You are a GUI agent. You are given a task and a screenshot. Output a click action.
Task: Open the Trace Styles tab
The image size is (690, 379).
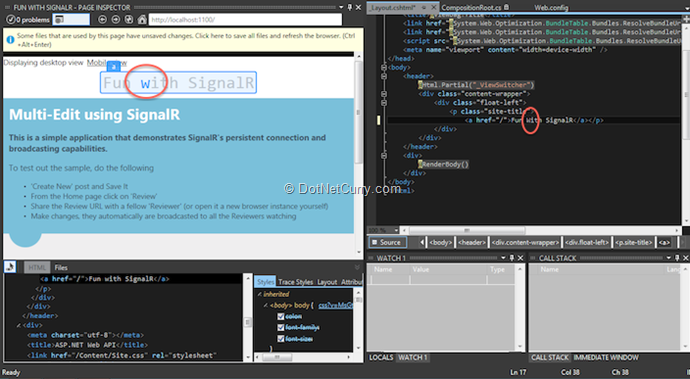tap(295, 282)
